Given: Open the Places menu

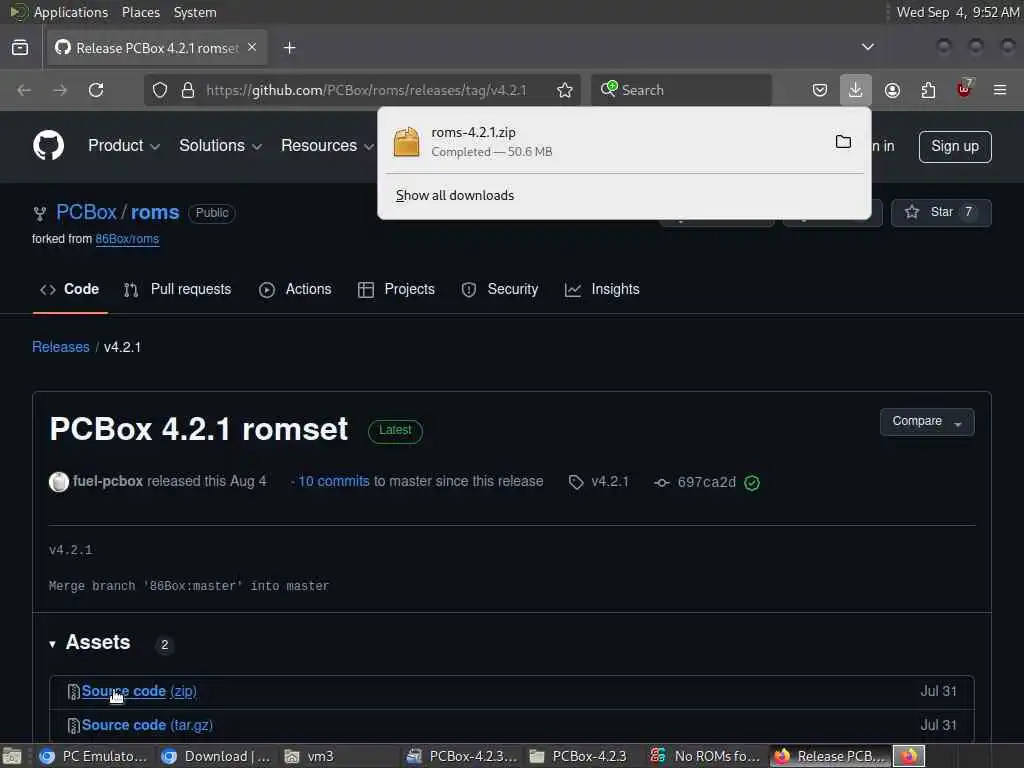Looking at the screenshot, I should point(140,12).
